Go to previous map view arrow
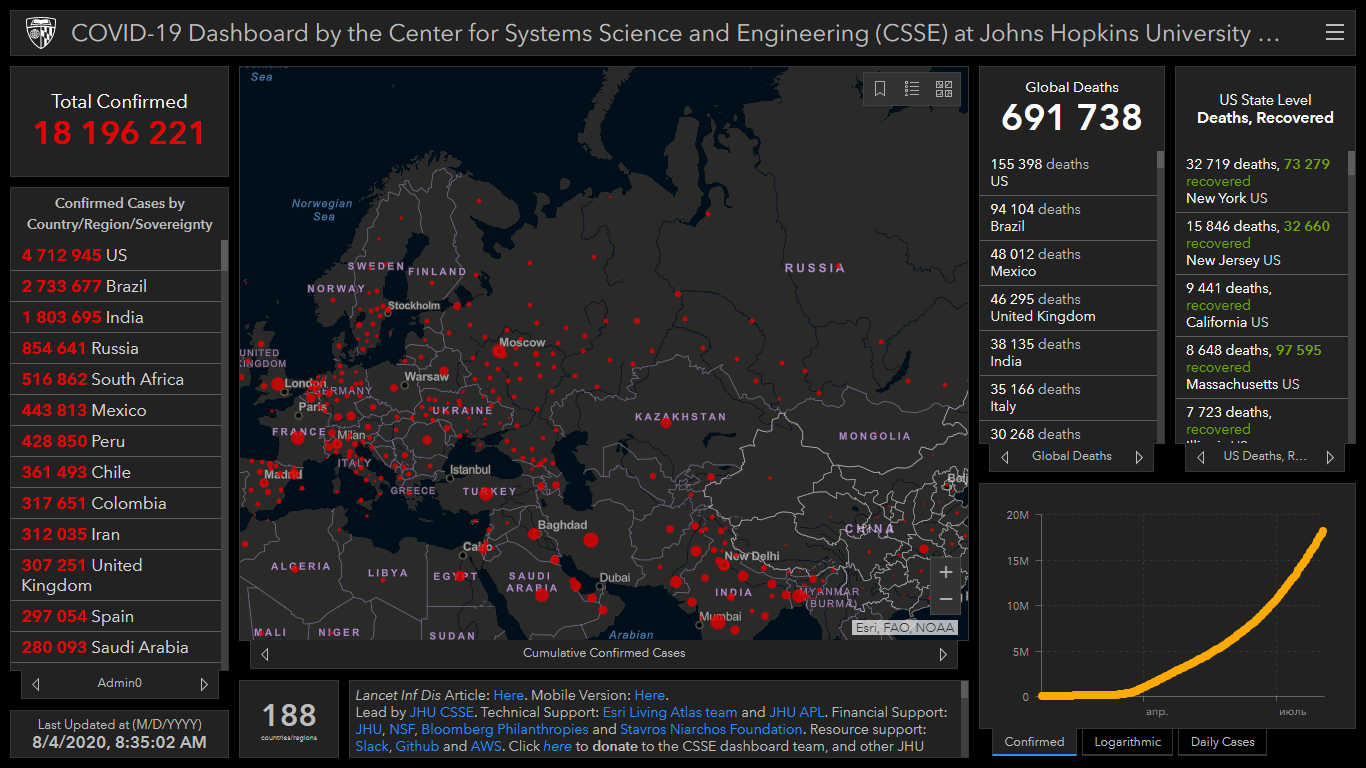The width and height of the screenshot is (1366, 768). pyautogui.click(x=265, y=654)
